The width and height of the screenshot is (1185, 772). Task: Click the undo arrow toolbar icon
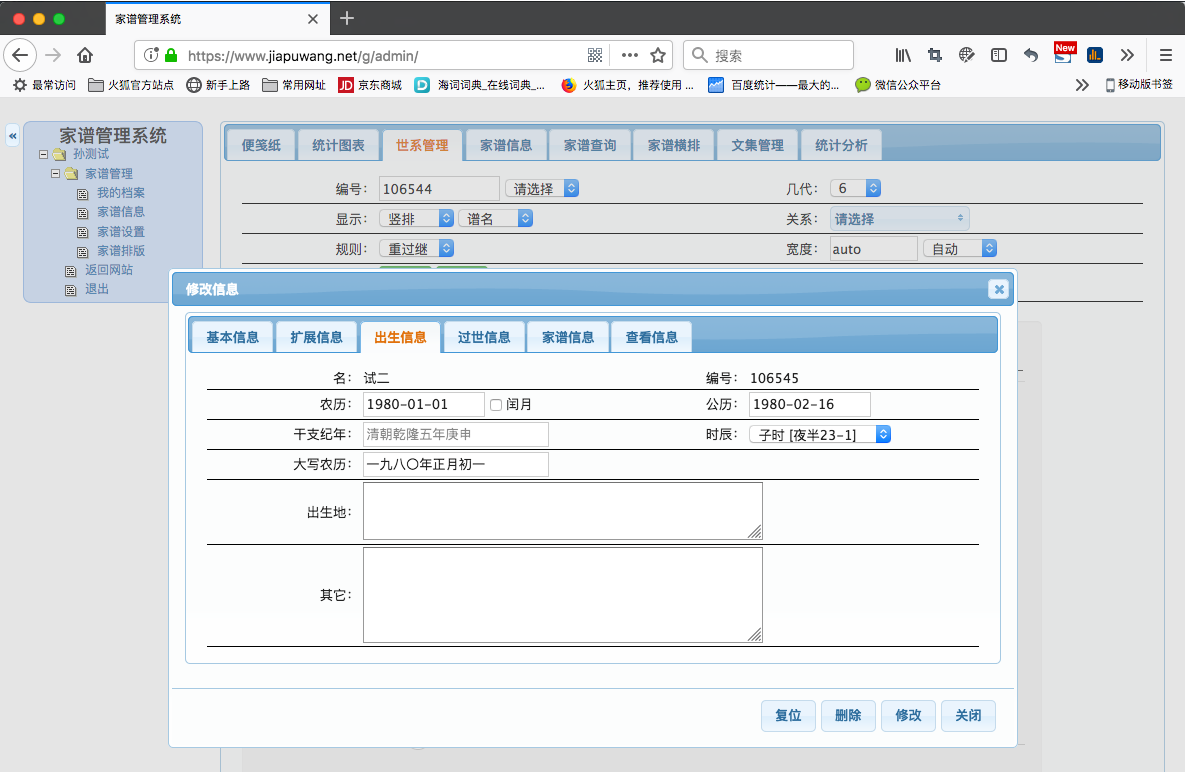1031,55
